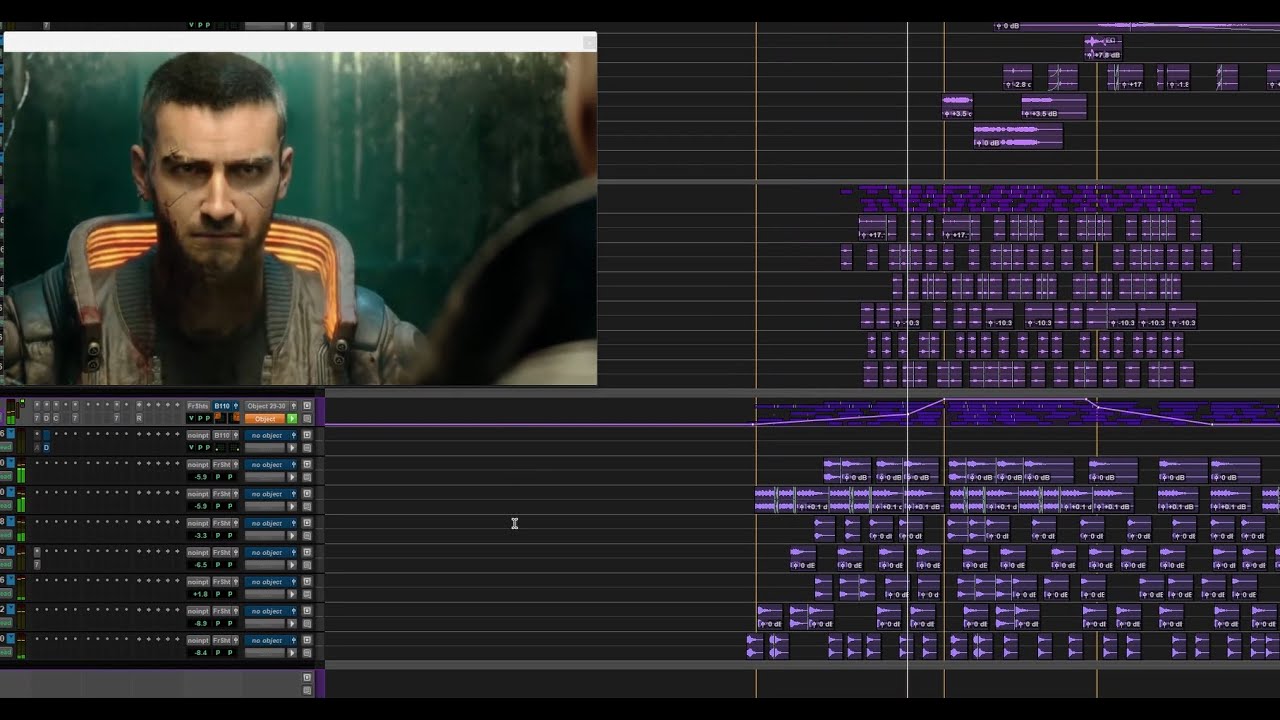Open the comment icon in the -8.4 volume track
The height and width of the screenshot is (720, 1280).
click(307, 653)
